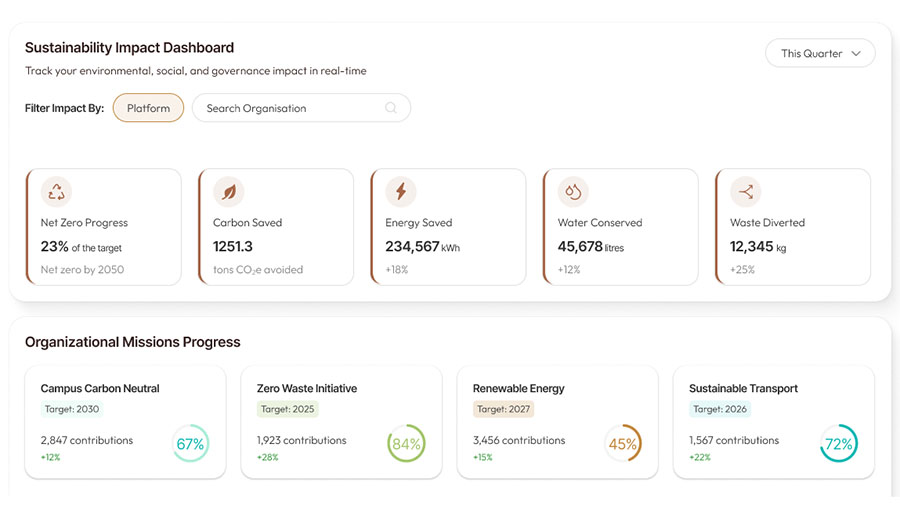Screen dimensions: 900x505
Task: Click the recycle icon on Net Zero Progress
Action: (x=57, y=192)
